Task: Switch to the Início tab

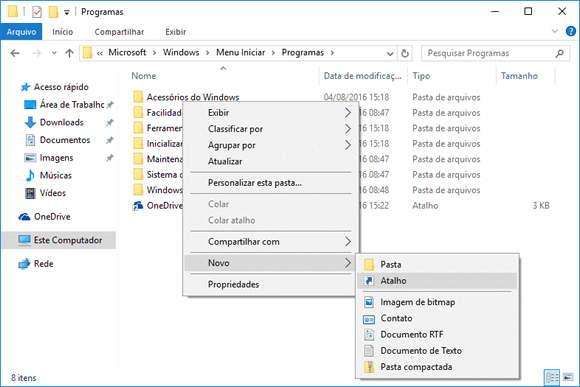Action: tap(63, 32)
